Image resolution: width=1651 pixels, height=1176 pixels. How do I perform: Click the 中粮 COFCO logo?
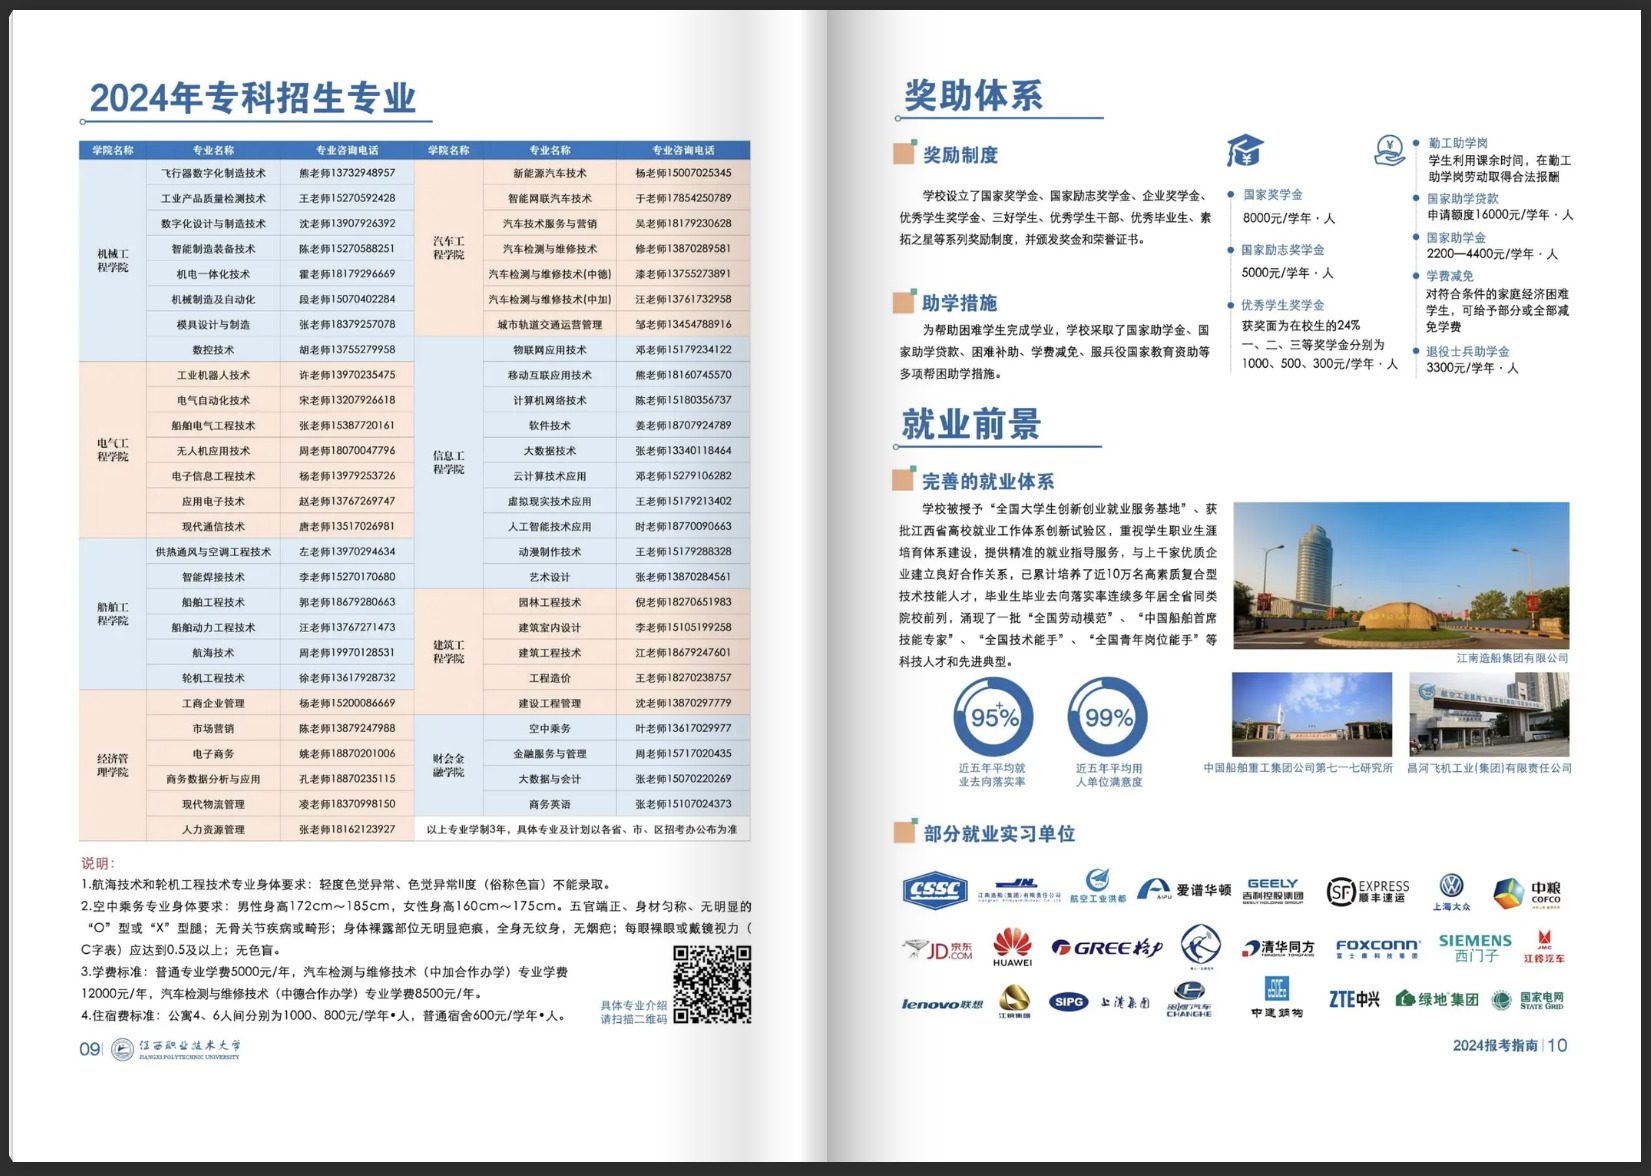pos(1527,892)
